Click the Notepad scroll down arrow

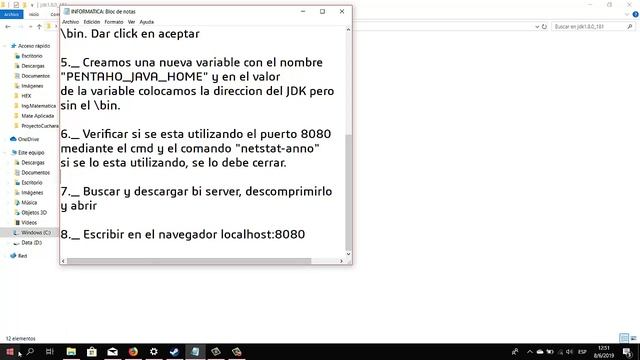(348, 253)
